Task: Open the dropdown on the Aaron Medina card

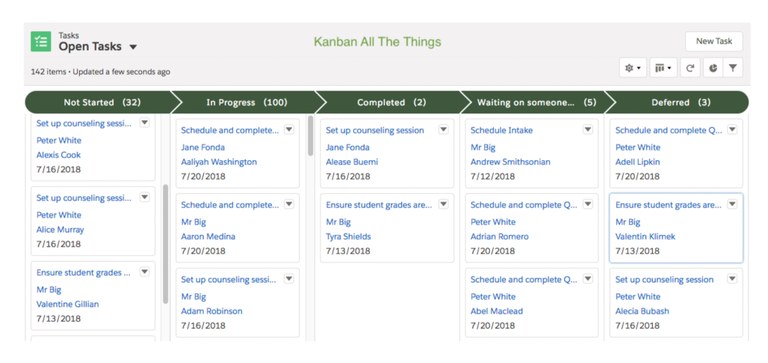Action: (289, 204)
